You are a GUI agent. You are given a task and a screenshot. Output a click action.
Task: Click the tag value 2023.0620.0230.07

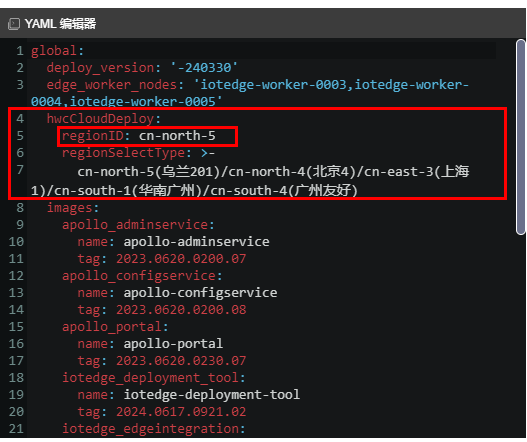click(181, 361)
